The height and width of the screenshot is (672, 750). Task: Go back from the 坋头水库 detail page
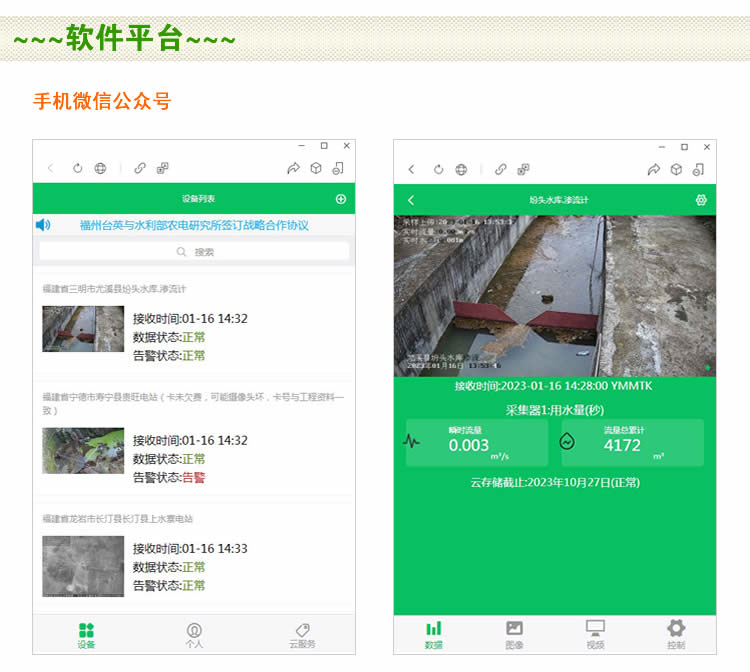tap(411, 200)
